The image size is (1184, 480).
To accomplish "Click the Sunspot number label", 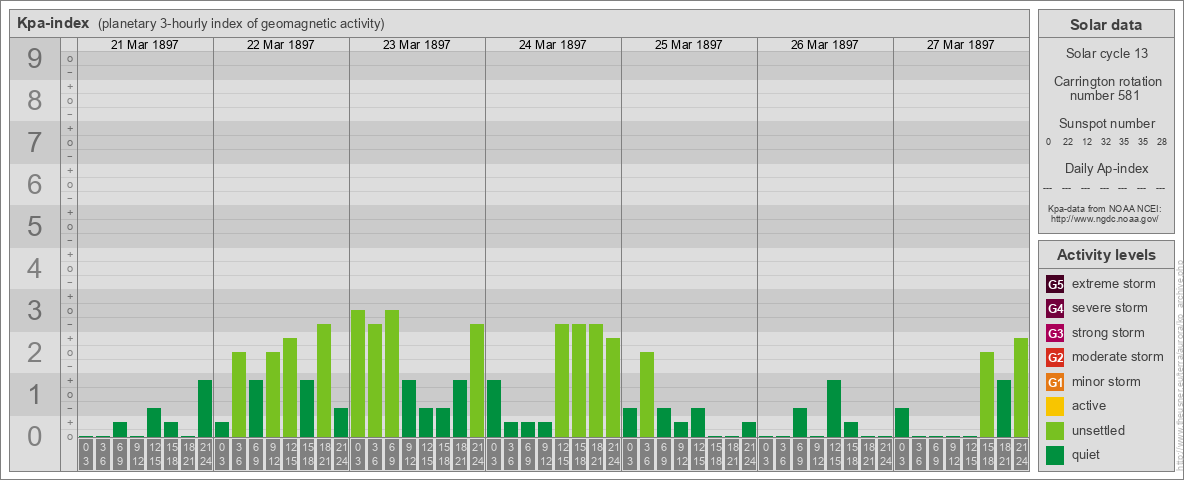I will (x=1106, y=124).
